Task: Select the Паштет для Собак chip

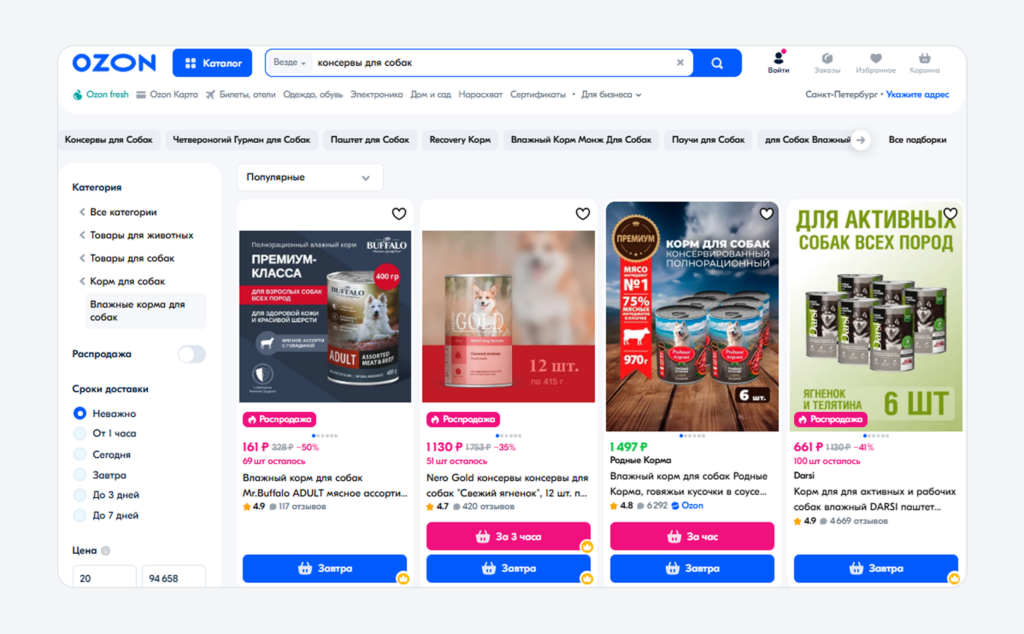Action: pos(370,140)
